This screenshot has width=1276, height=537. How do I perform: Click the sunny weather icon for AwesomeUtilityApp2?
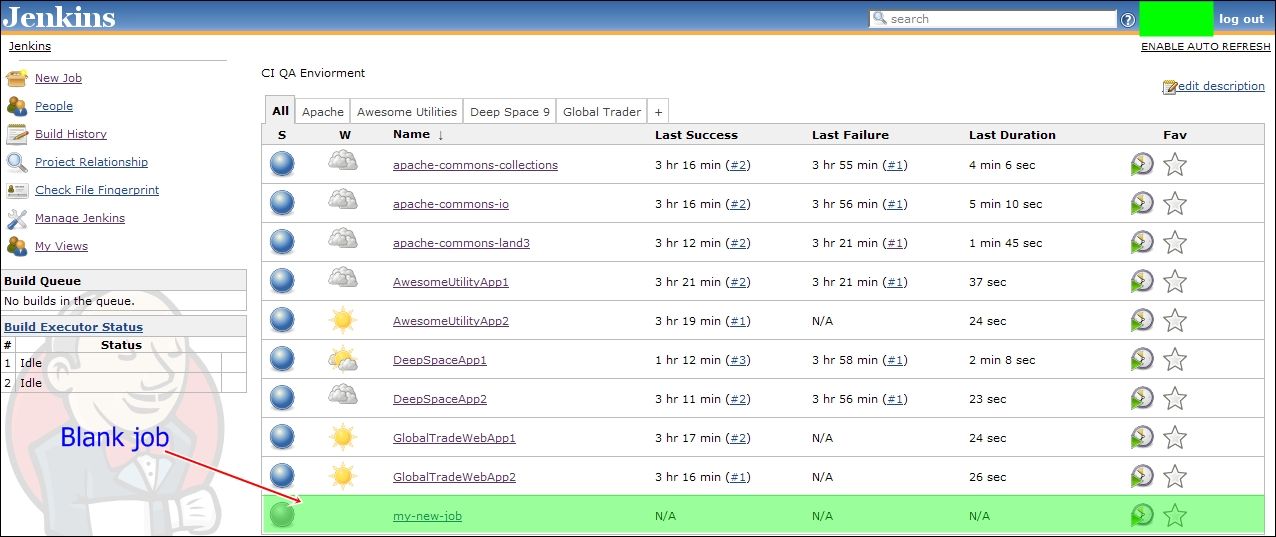click(343, 320)
